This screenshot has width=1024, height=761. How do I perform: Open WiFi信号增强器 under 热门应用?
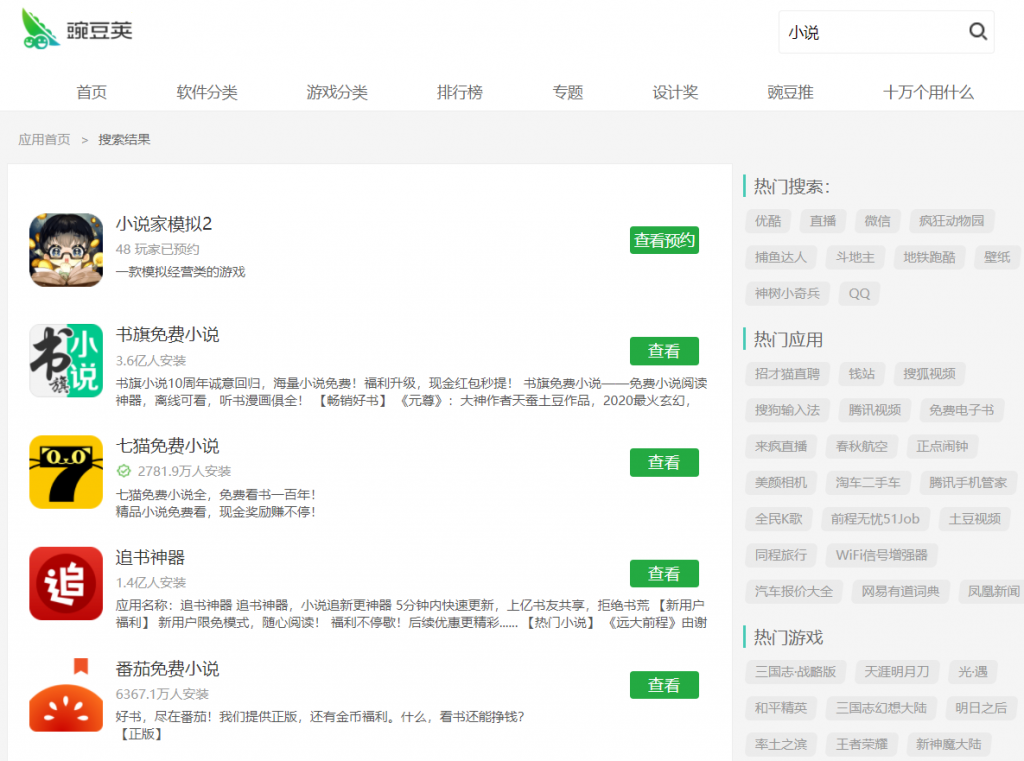[x=882, y=555]
